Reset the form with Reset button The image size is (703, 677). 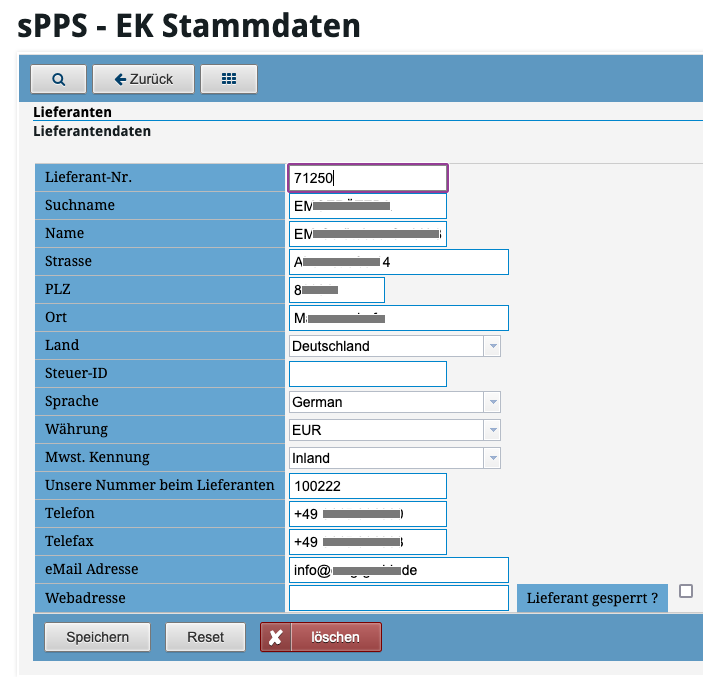tap(205, 637)
